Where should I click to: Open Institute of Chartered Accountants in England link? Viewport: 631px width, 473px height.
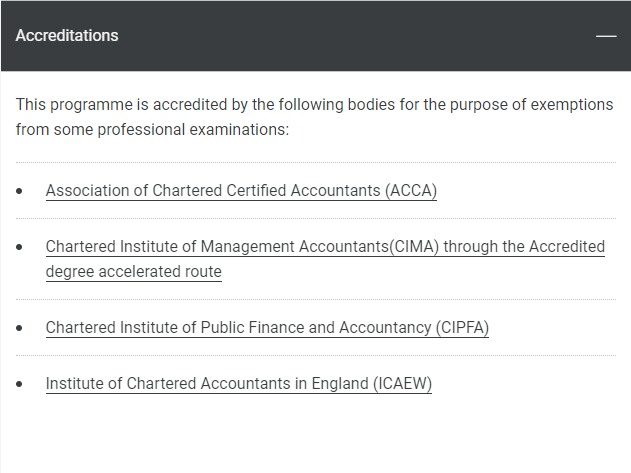(239, 383)
